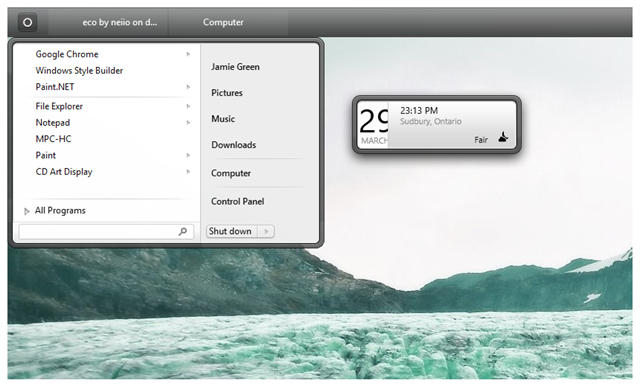Click the round Start orb button
Image resolution: width=640 pixels, height=386 pixels.
[x=27, y=22]
